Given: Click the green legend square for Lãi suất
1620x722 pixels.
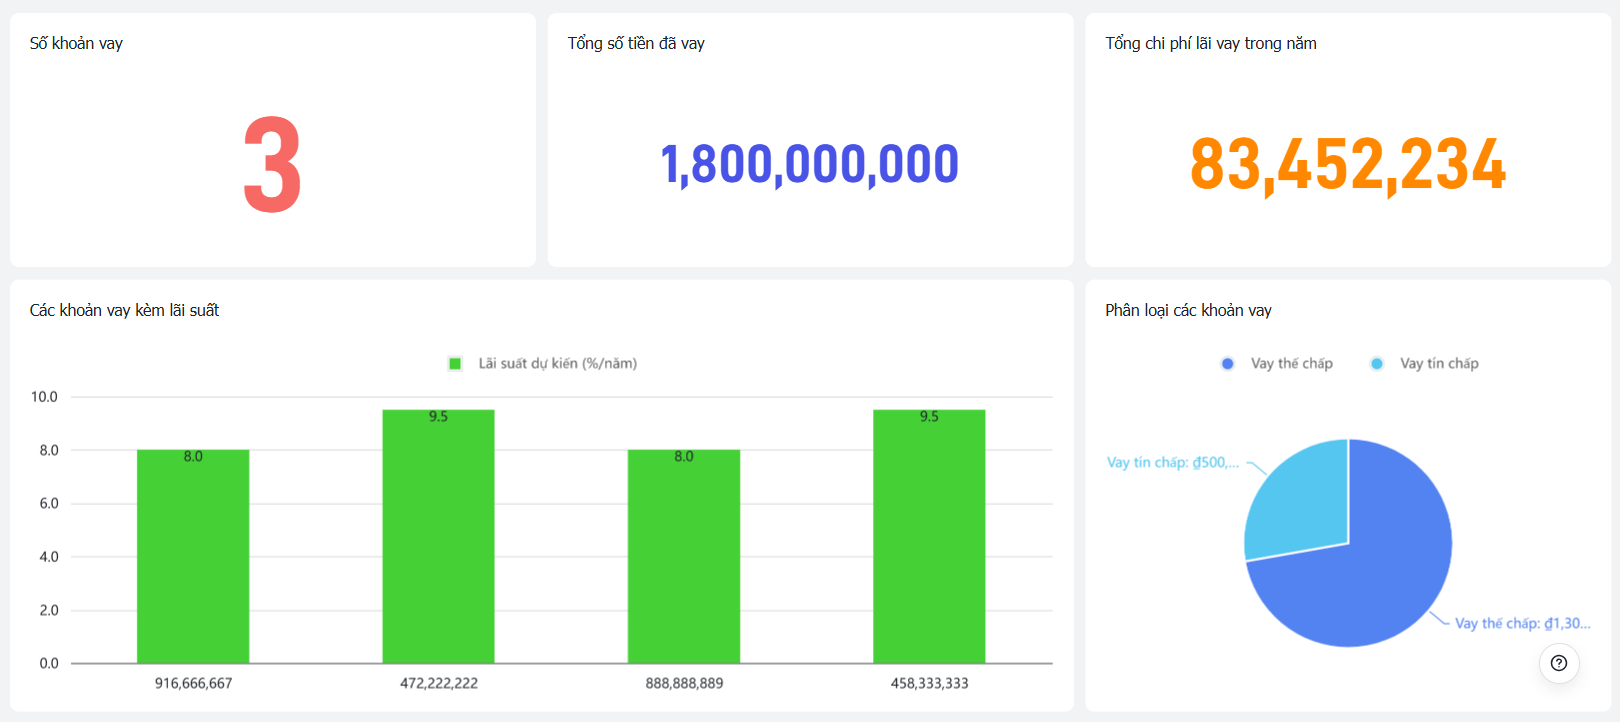Looking at the screenshot, I should pyautogui.click(x=455, y=364).
